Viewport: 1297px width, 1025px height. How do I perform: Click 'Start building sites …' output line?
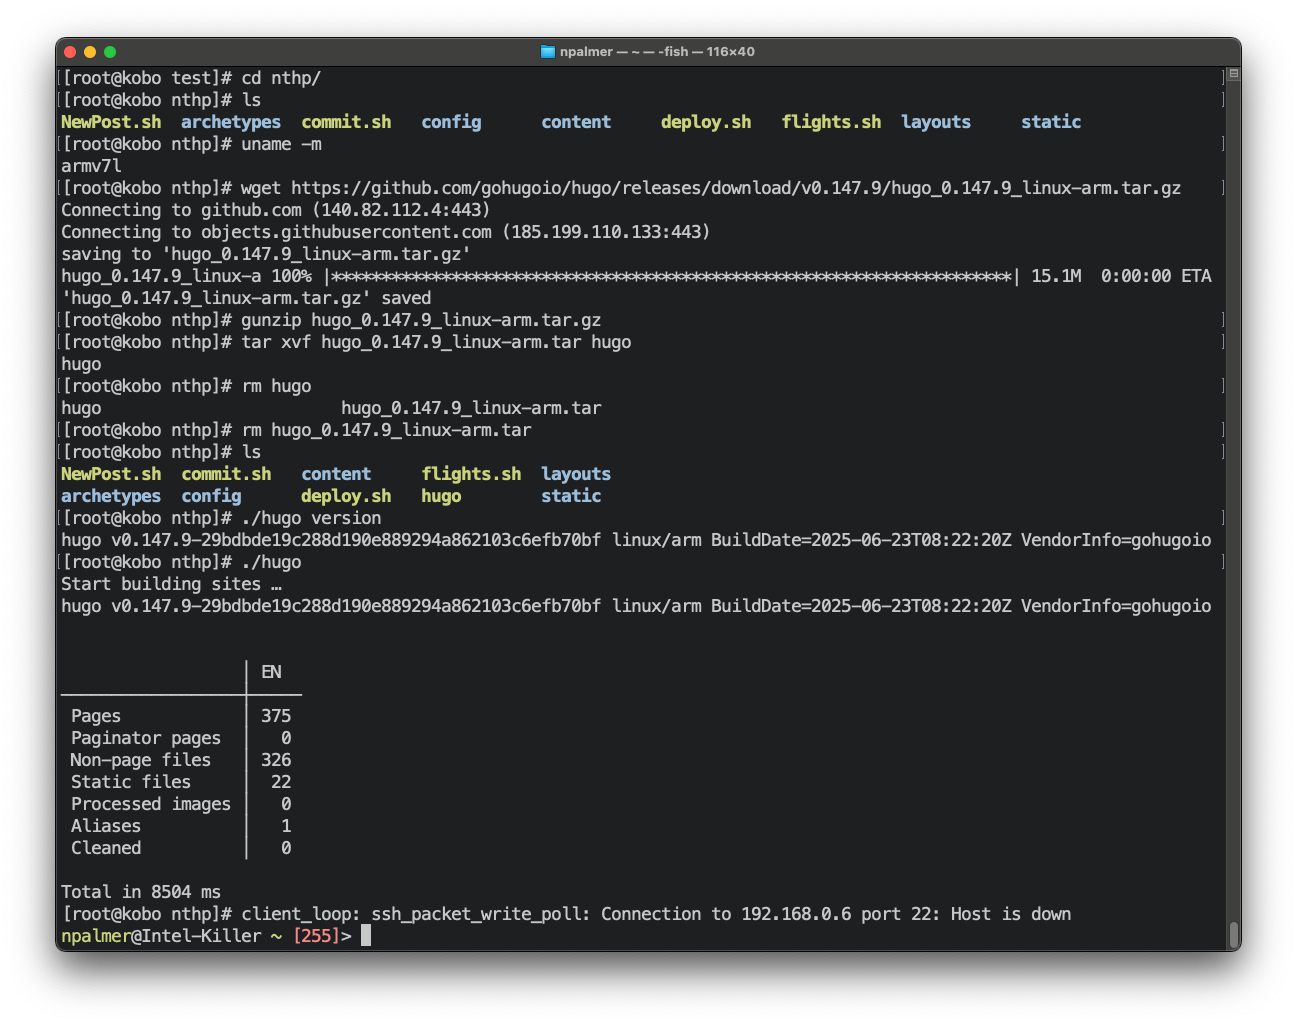[x=171, y=584]
